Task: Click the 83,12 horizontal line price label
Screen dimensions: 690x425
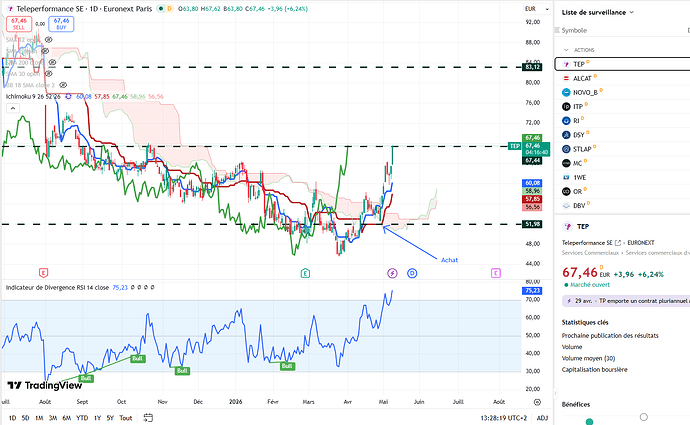Action: point(532,67)
